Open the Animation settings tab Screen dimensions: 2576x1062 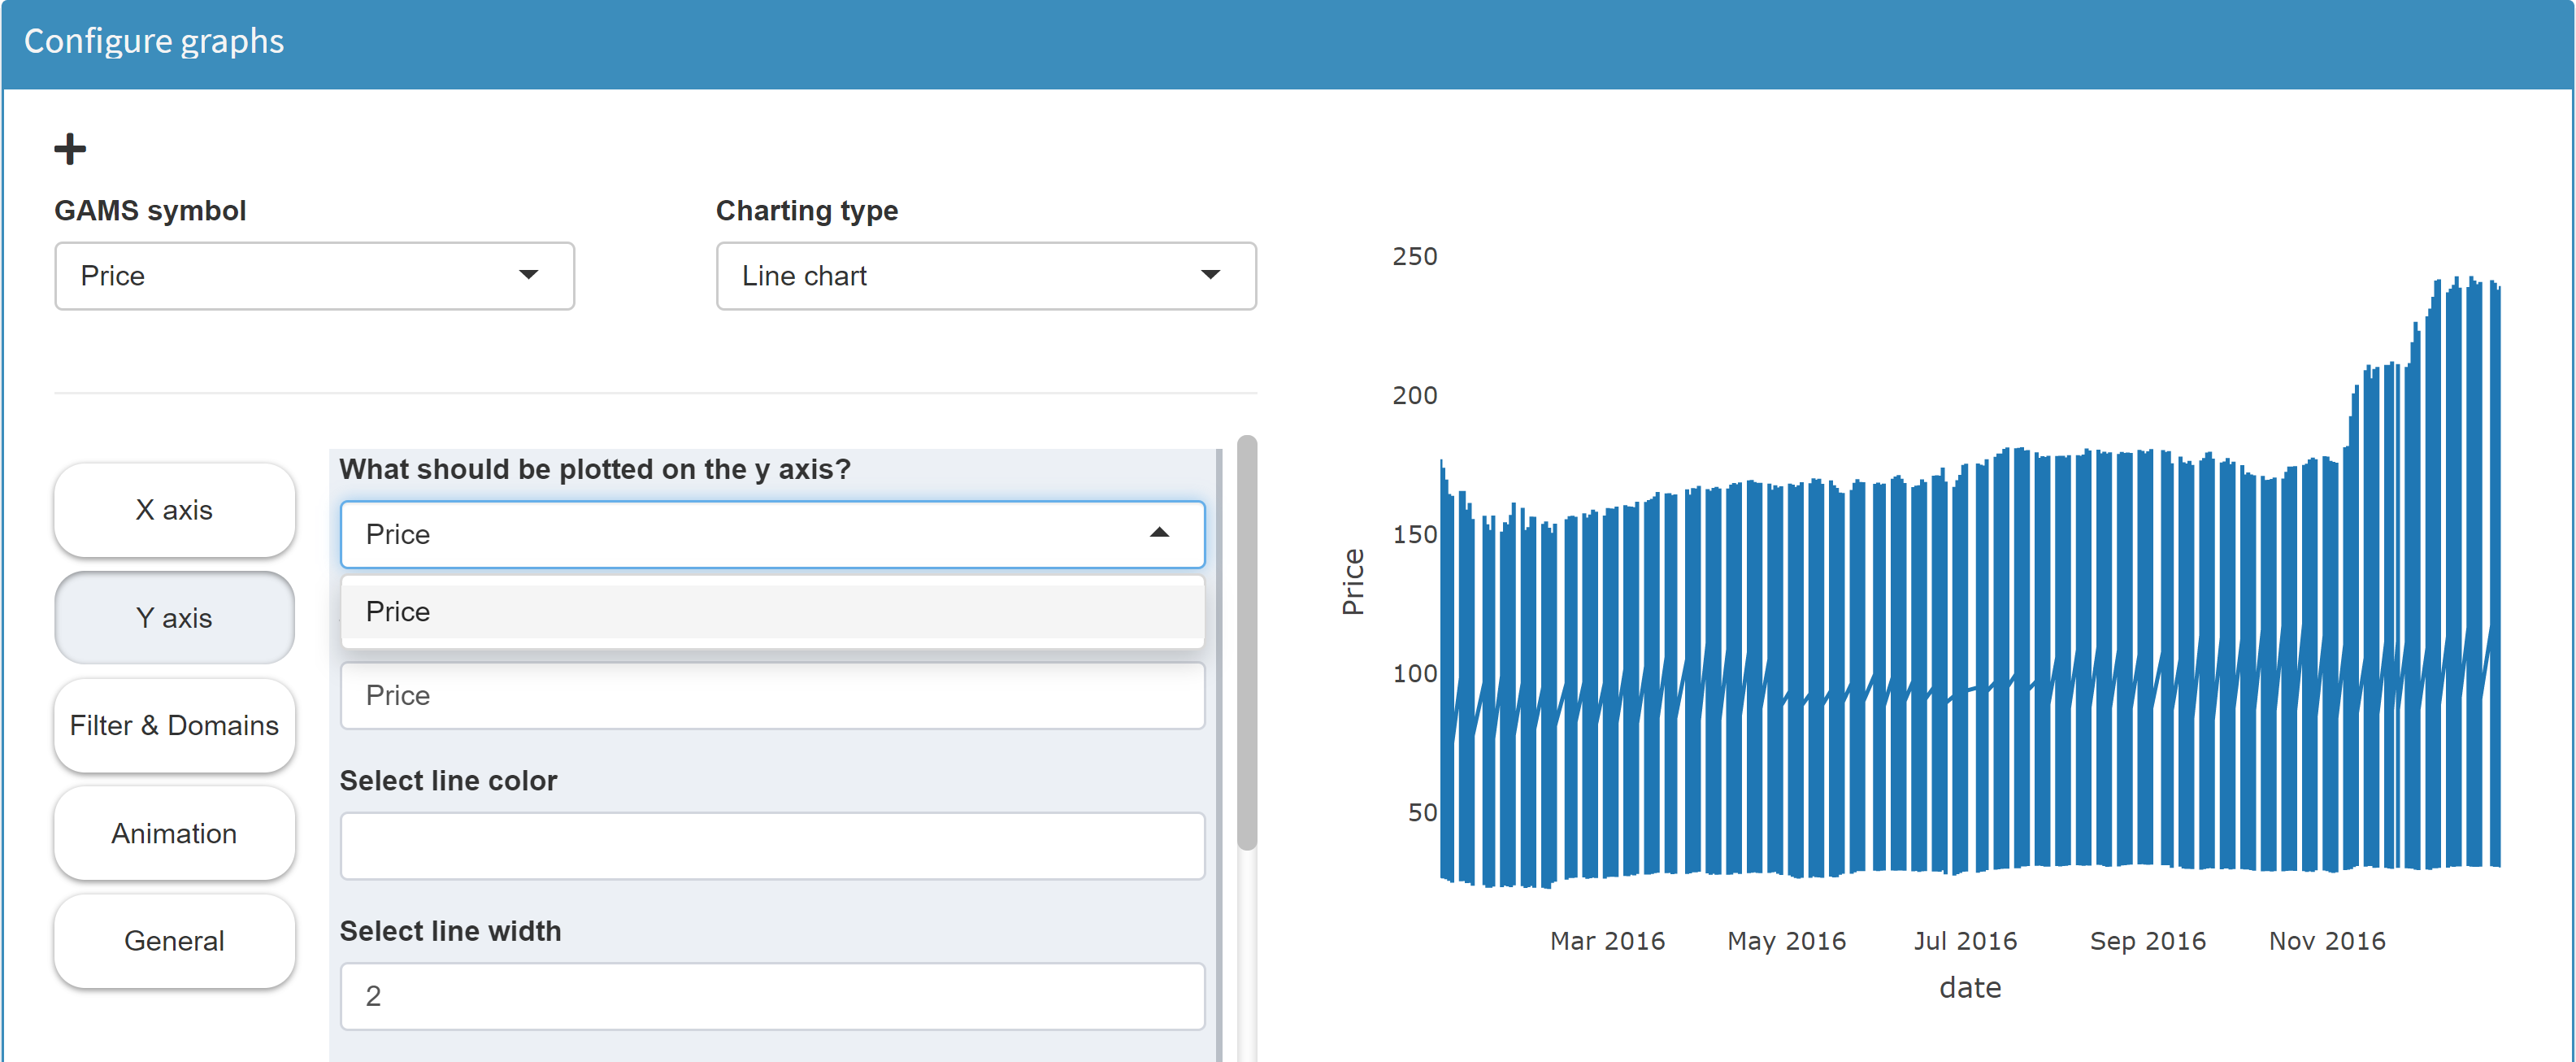(174, 833)
